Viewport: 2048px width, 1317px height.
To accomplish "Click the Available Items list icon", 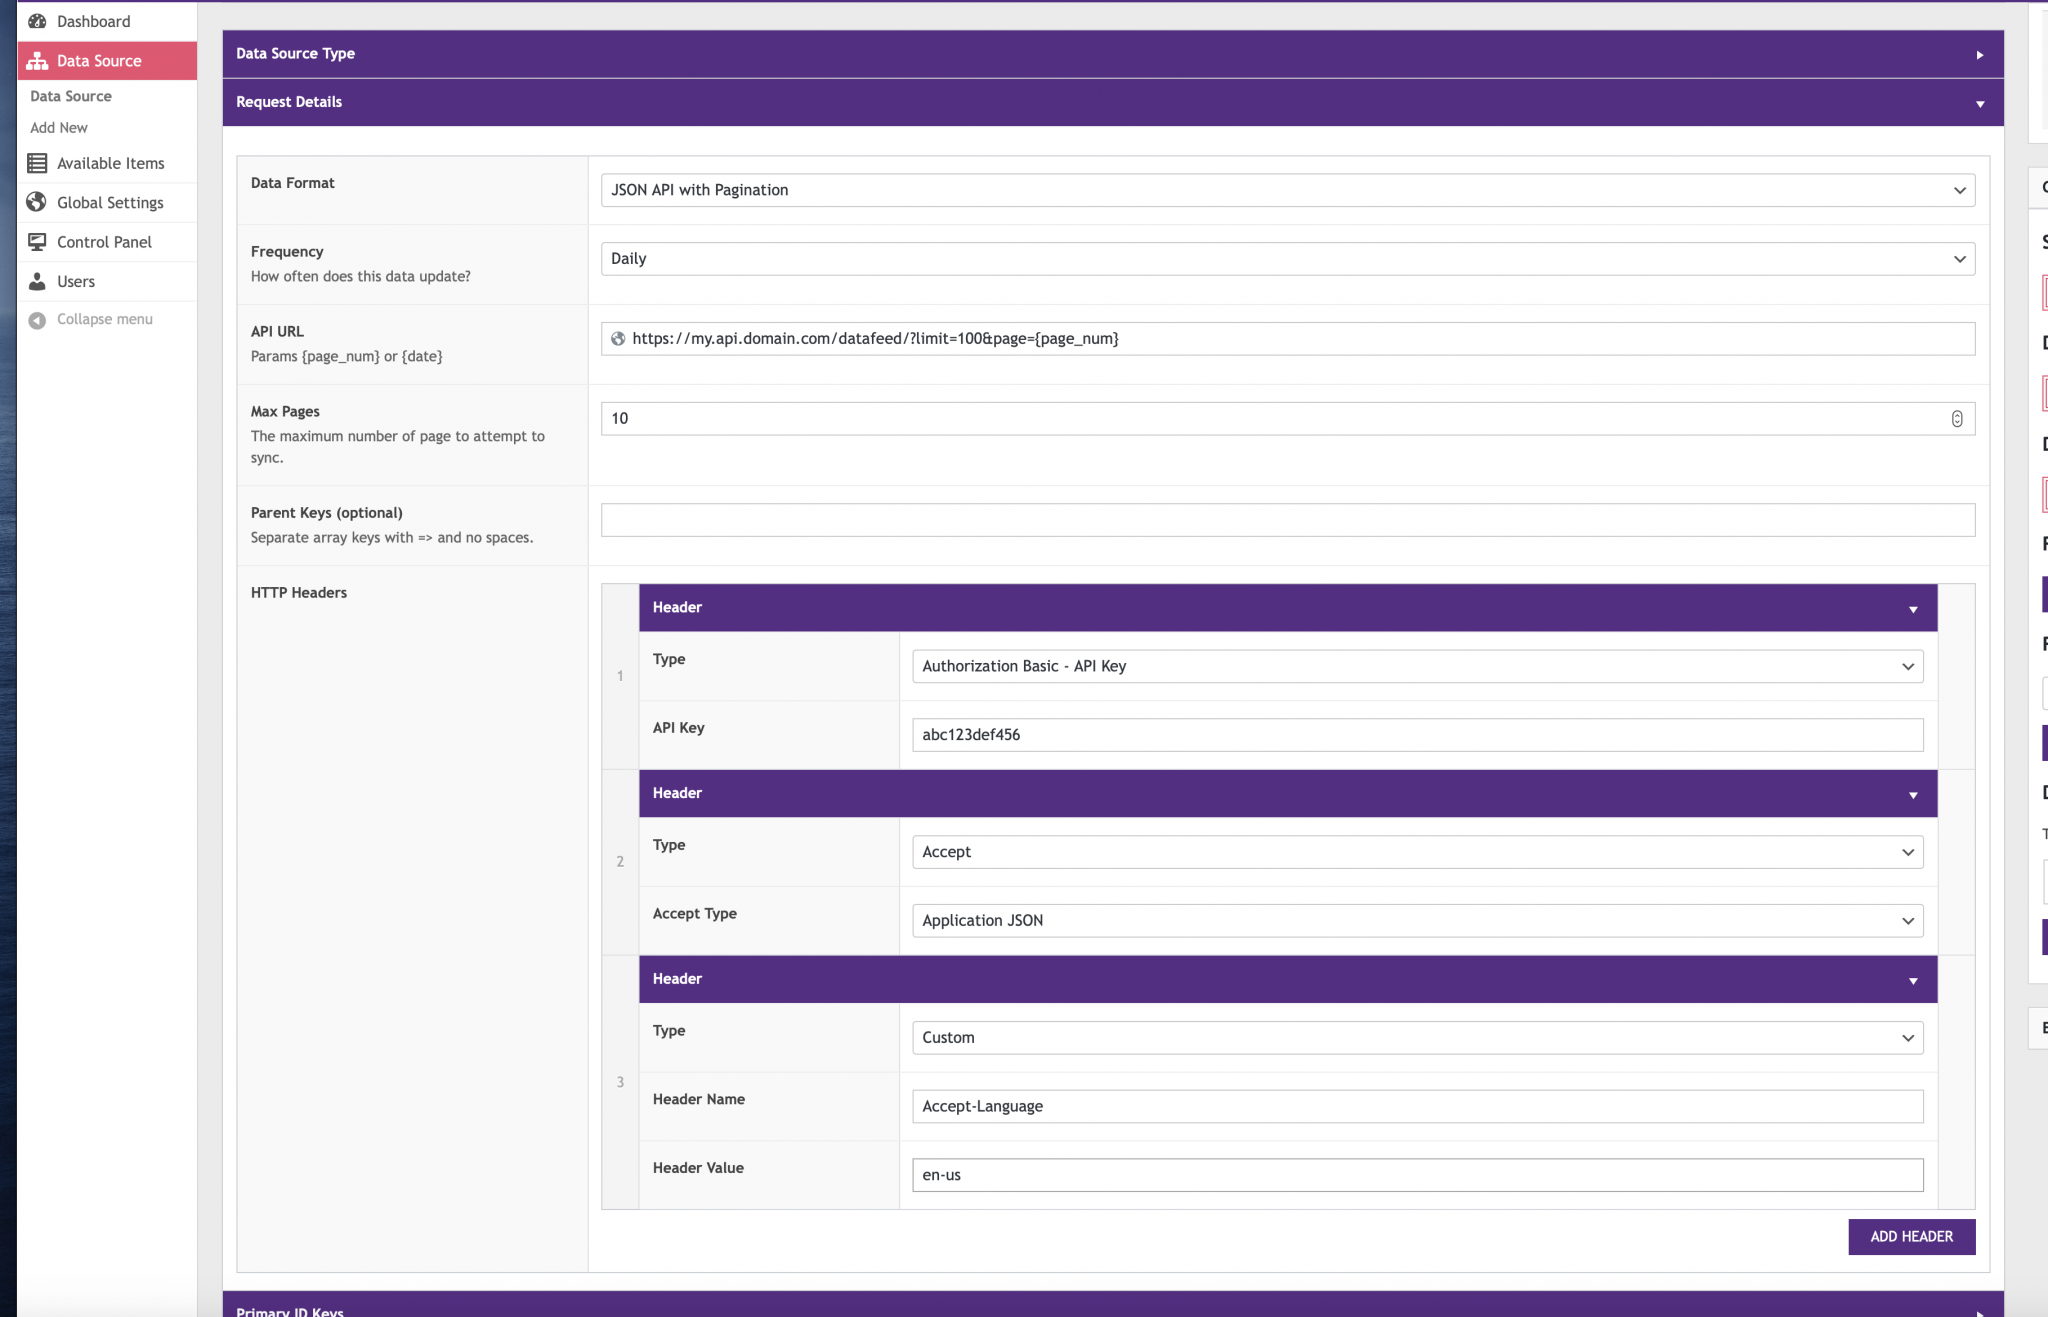I will [37, 162].
